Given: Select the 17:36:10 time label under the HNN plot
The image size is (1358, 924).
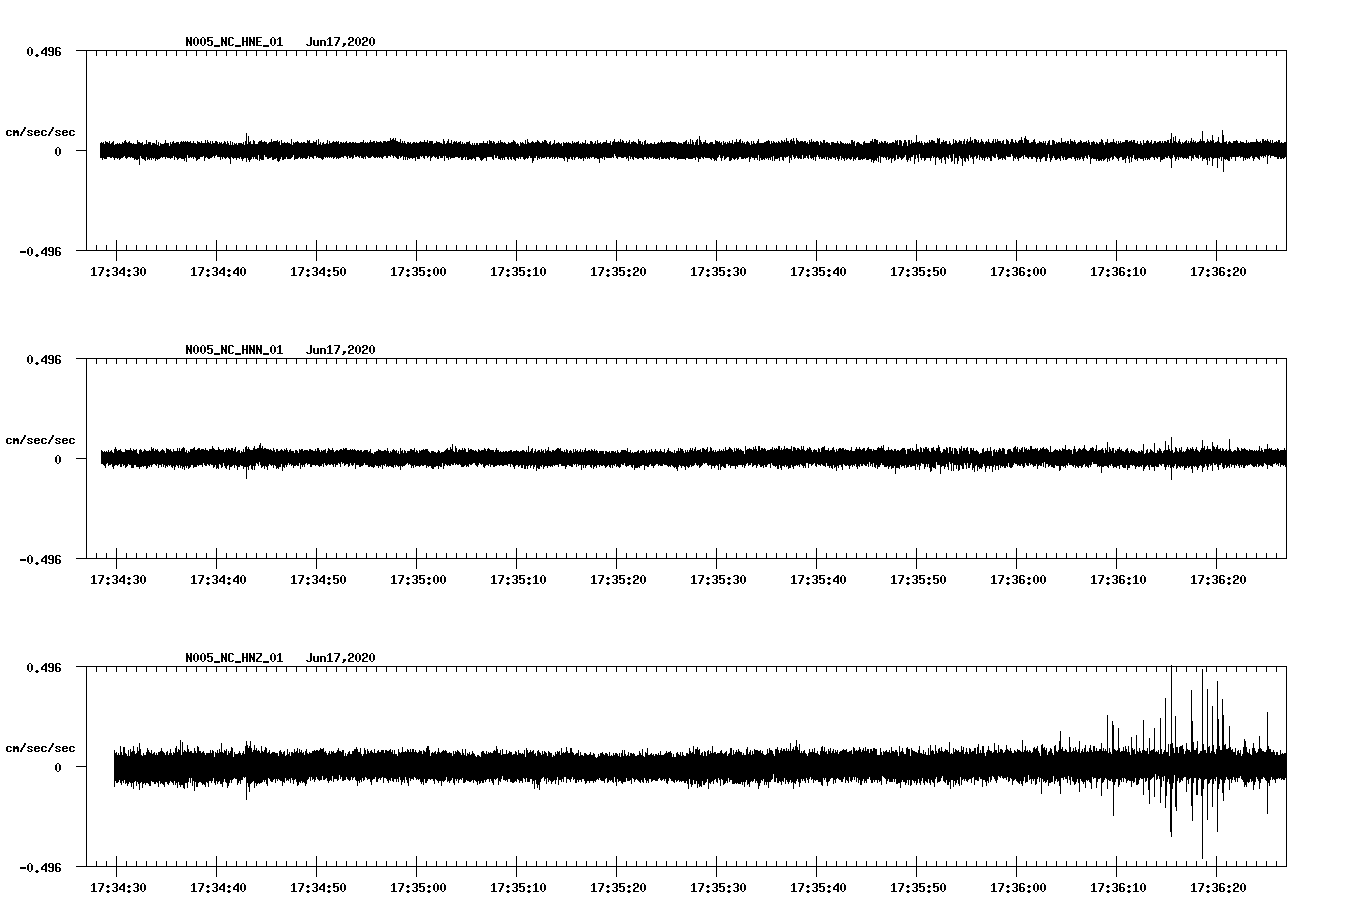Looking at the screenshot, I should pyautogui.click(x=1118, y=579).
